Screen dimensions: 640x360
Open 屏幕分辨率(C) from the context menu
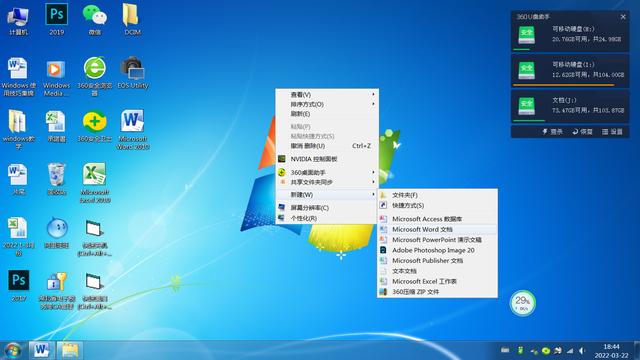327,208
